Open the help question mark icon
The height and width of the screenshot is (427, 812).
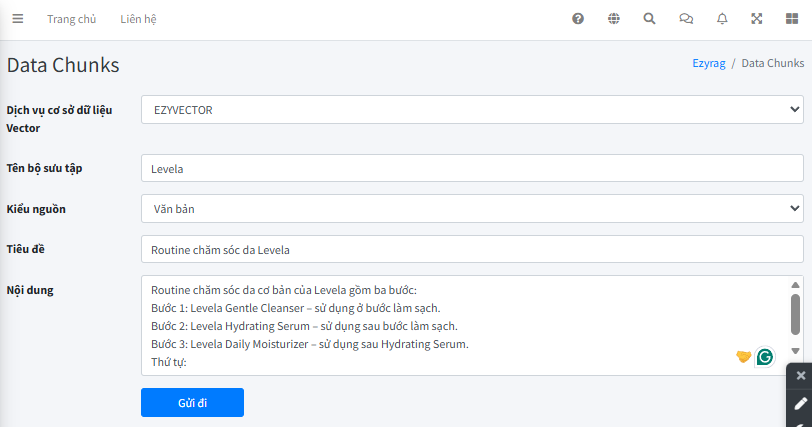(578, 19)
